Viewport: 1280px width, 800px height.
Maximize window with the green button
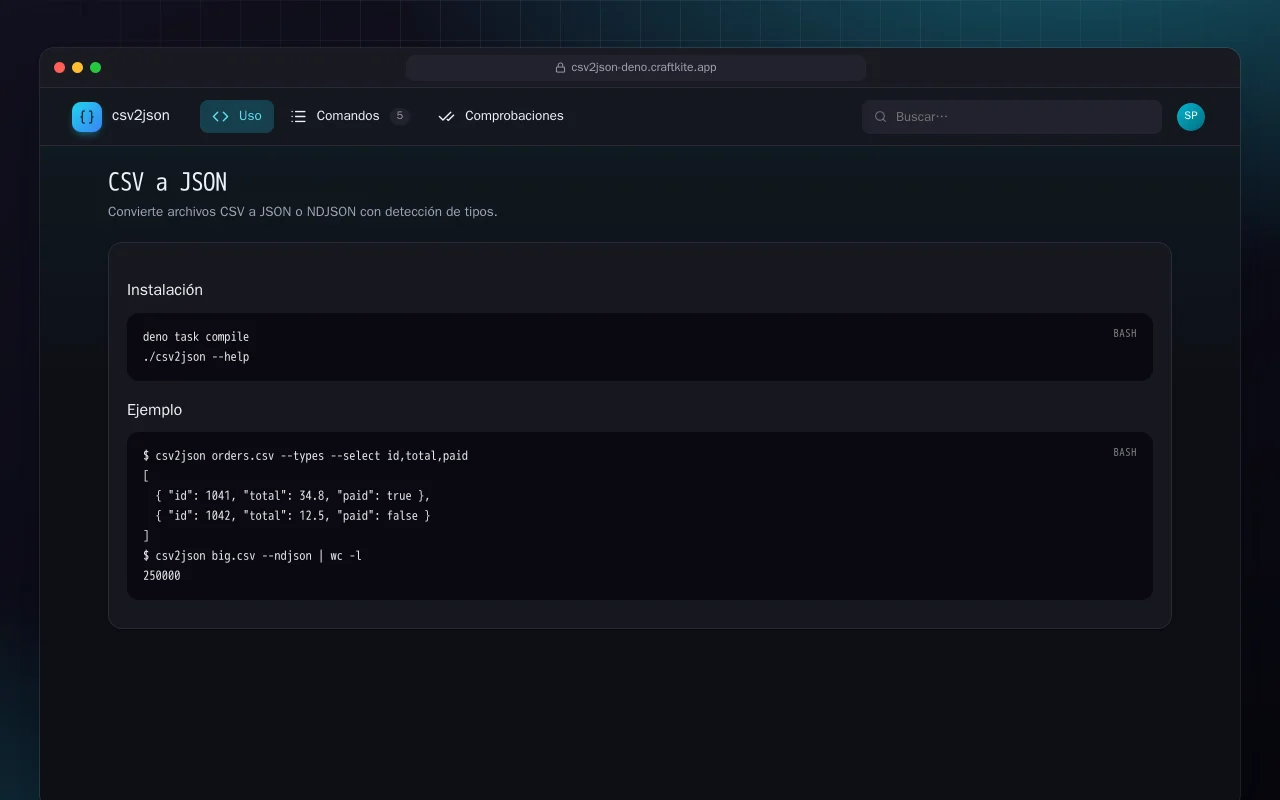95,68
